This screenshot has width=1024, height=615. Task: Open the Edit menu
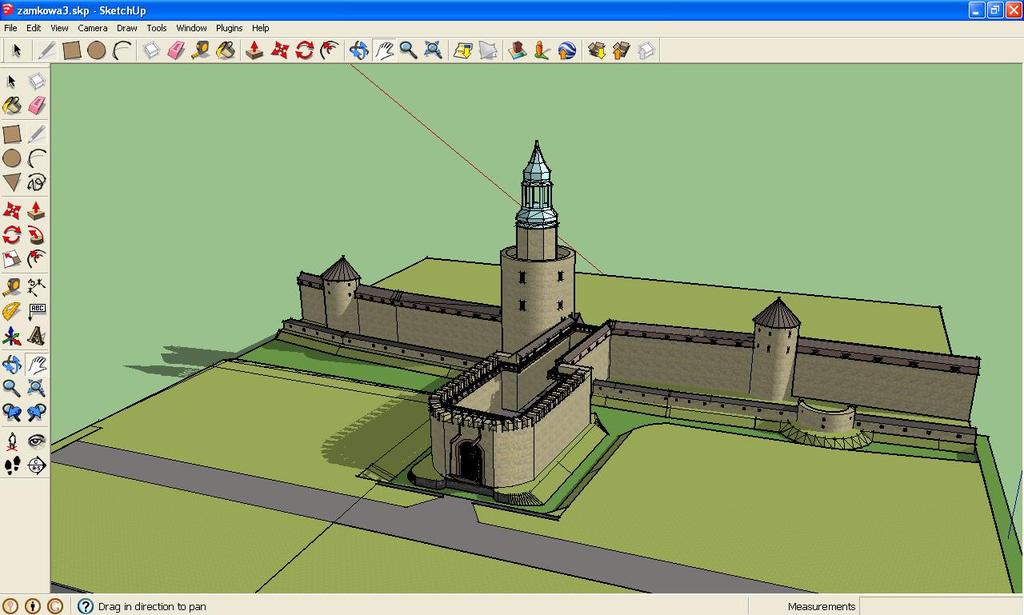click(33, 28)
